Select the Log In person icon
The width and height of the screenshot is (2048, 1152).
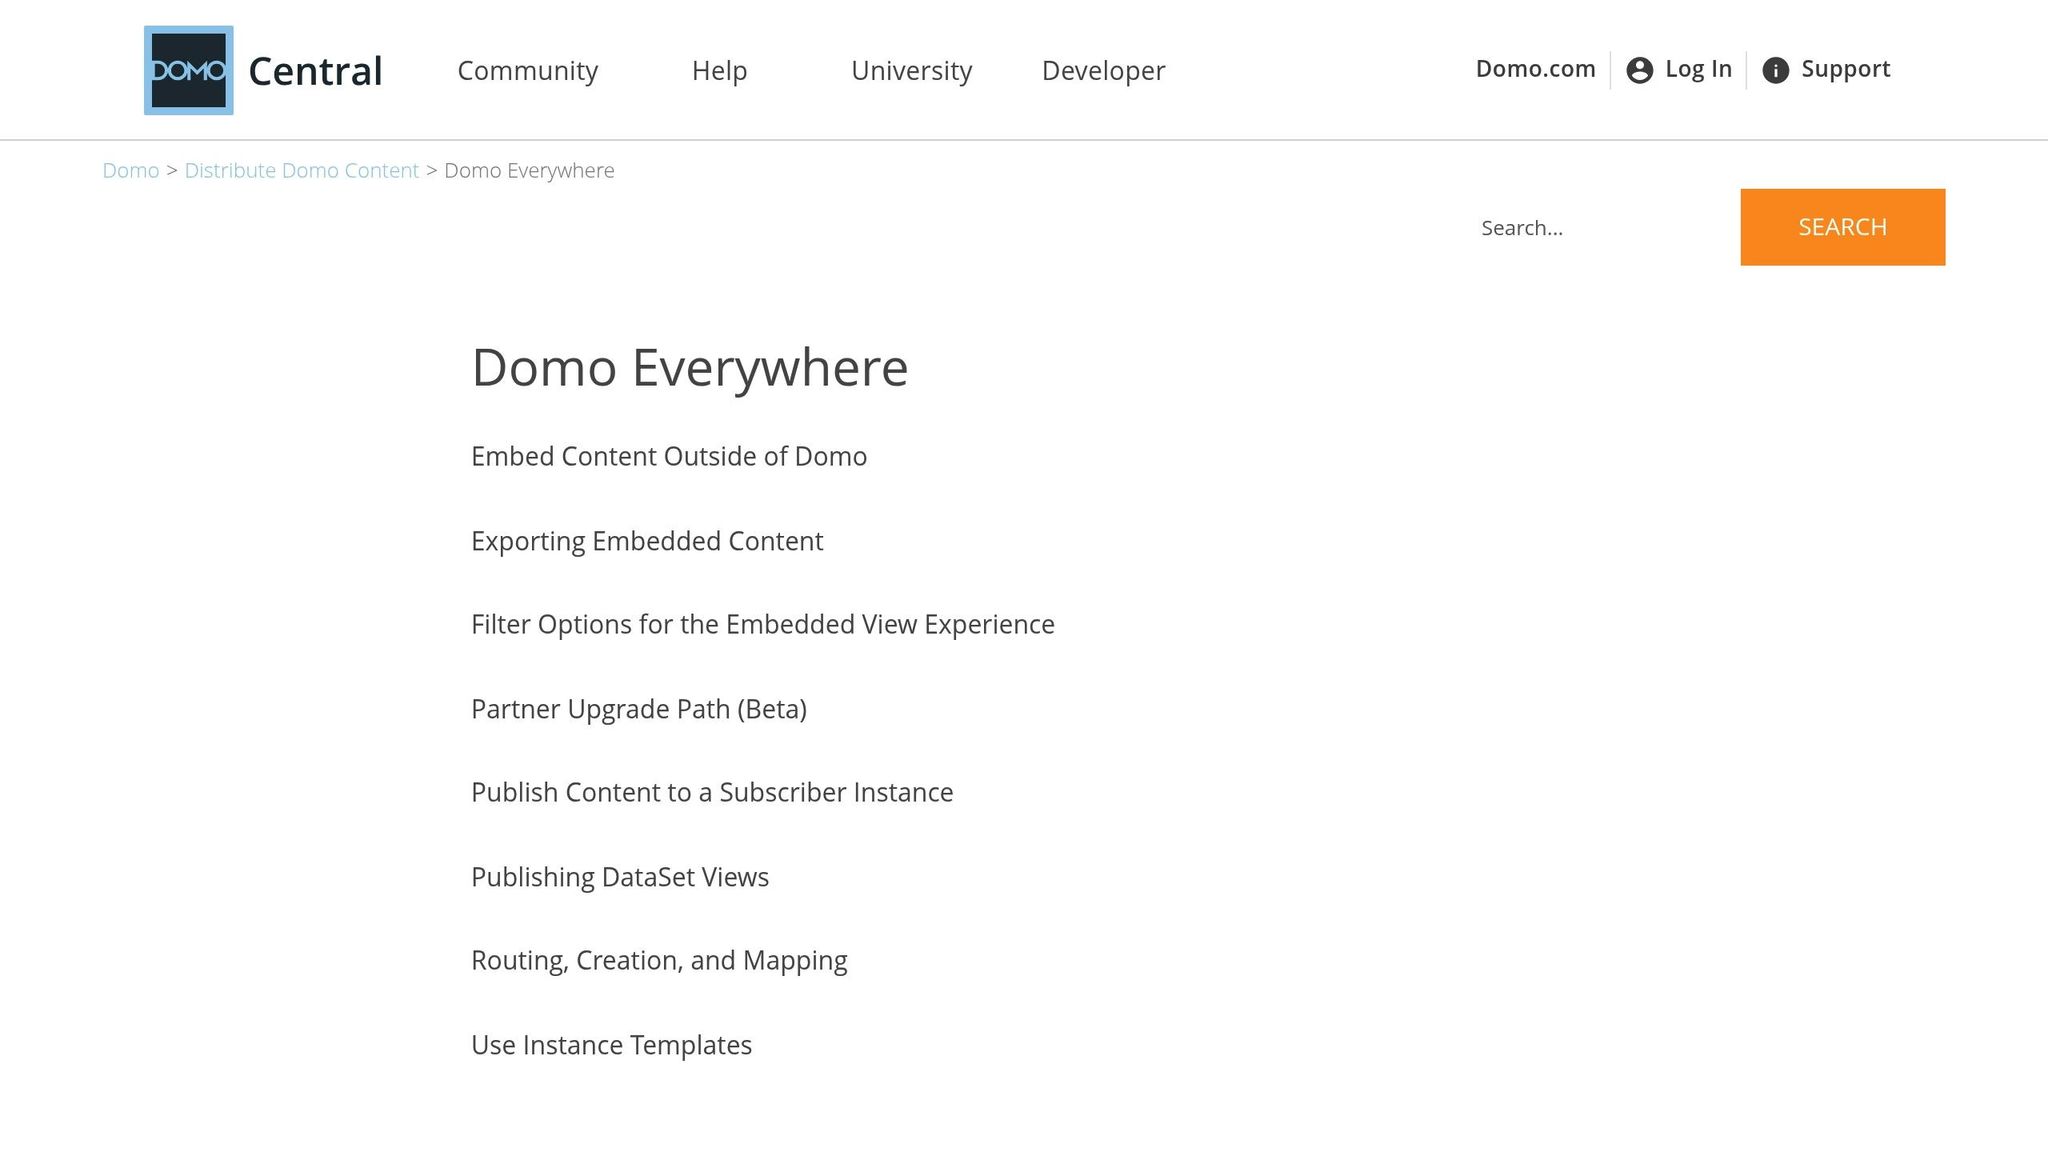pos(1640,69)
